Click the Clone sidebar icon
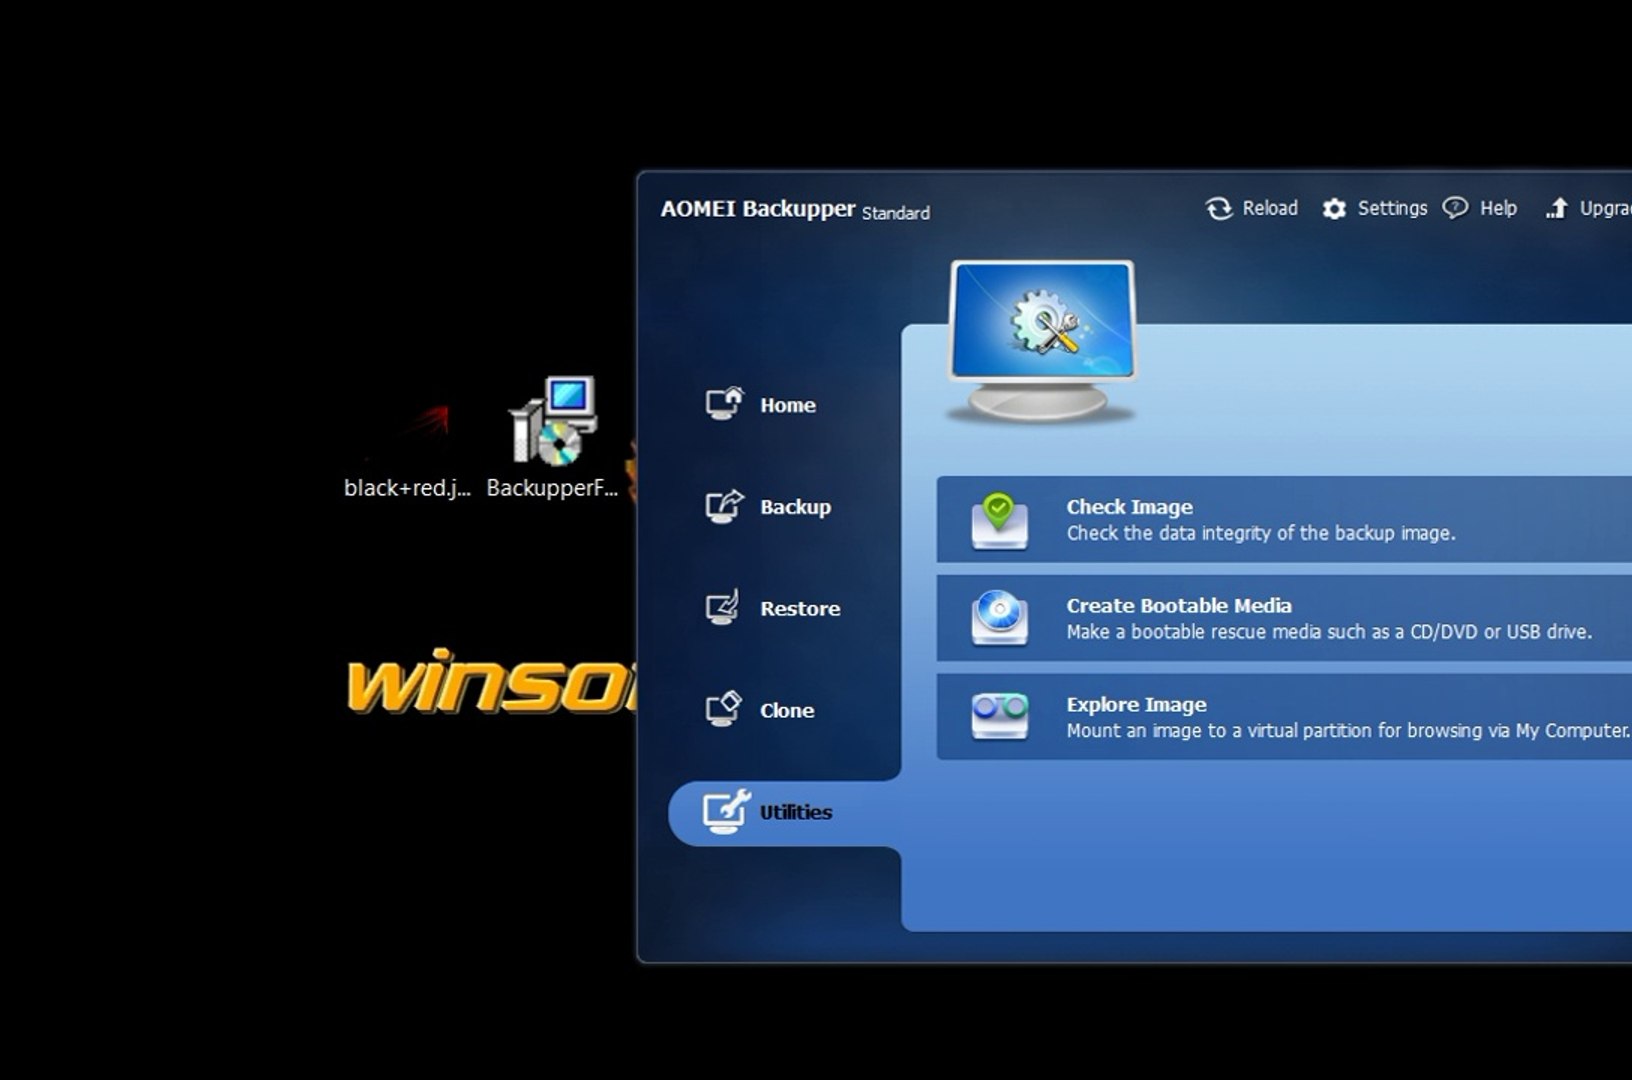 (724, 709)
